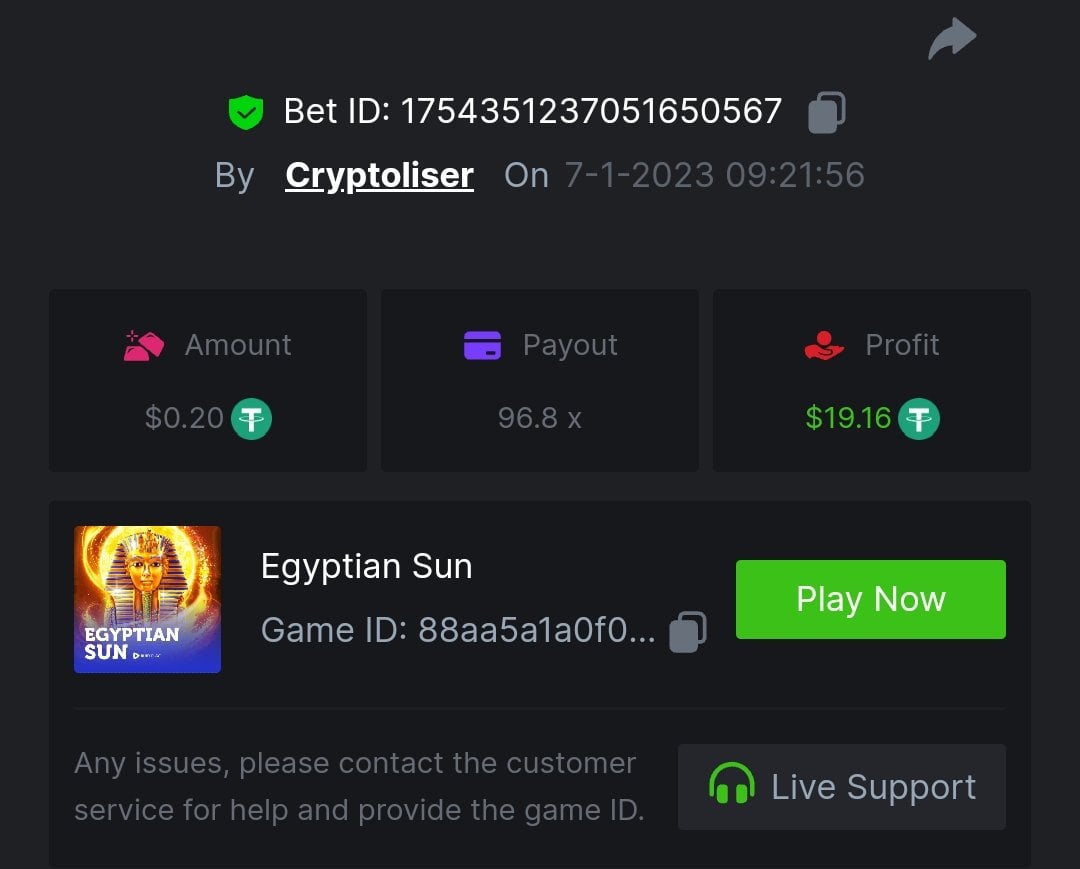Open the Cryptoliser user profile link
This screenshot has height=869, width=1080.
click(379, 175)
